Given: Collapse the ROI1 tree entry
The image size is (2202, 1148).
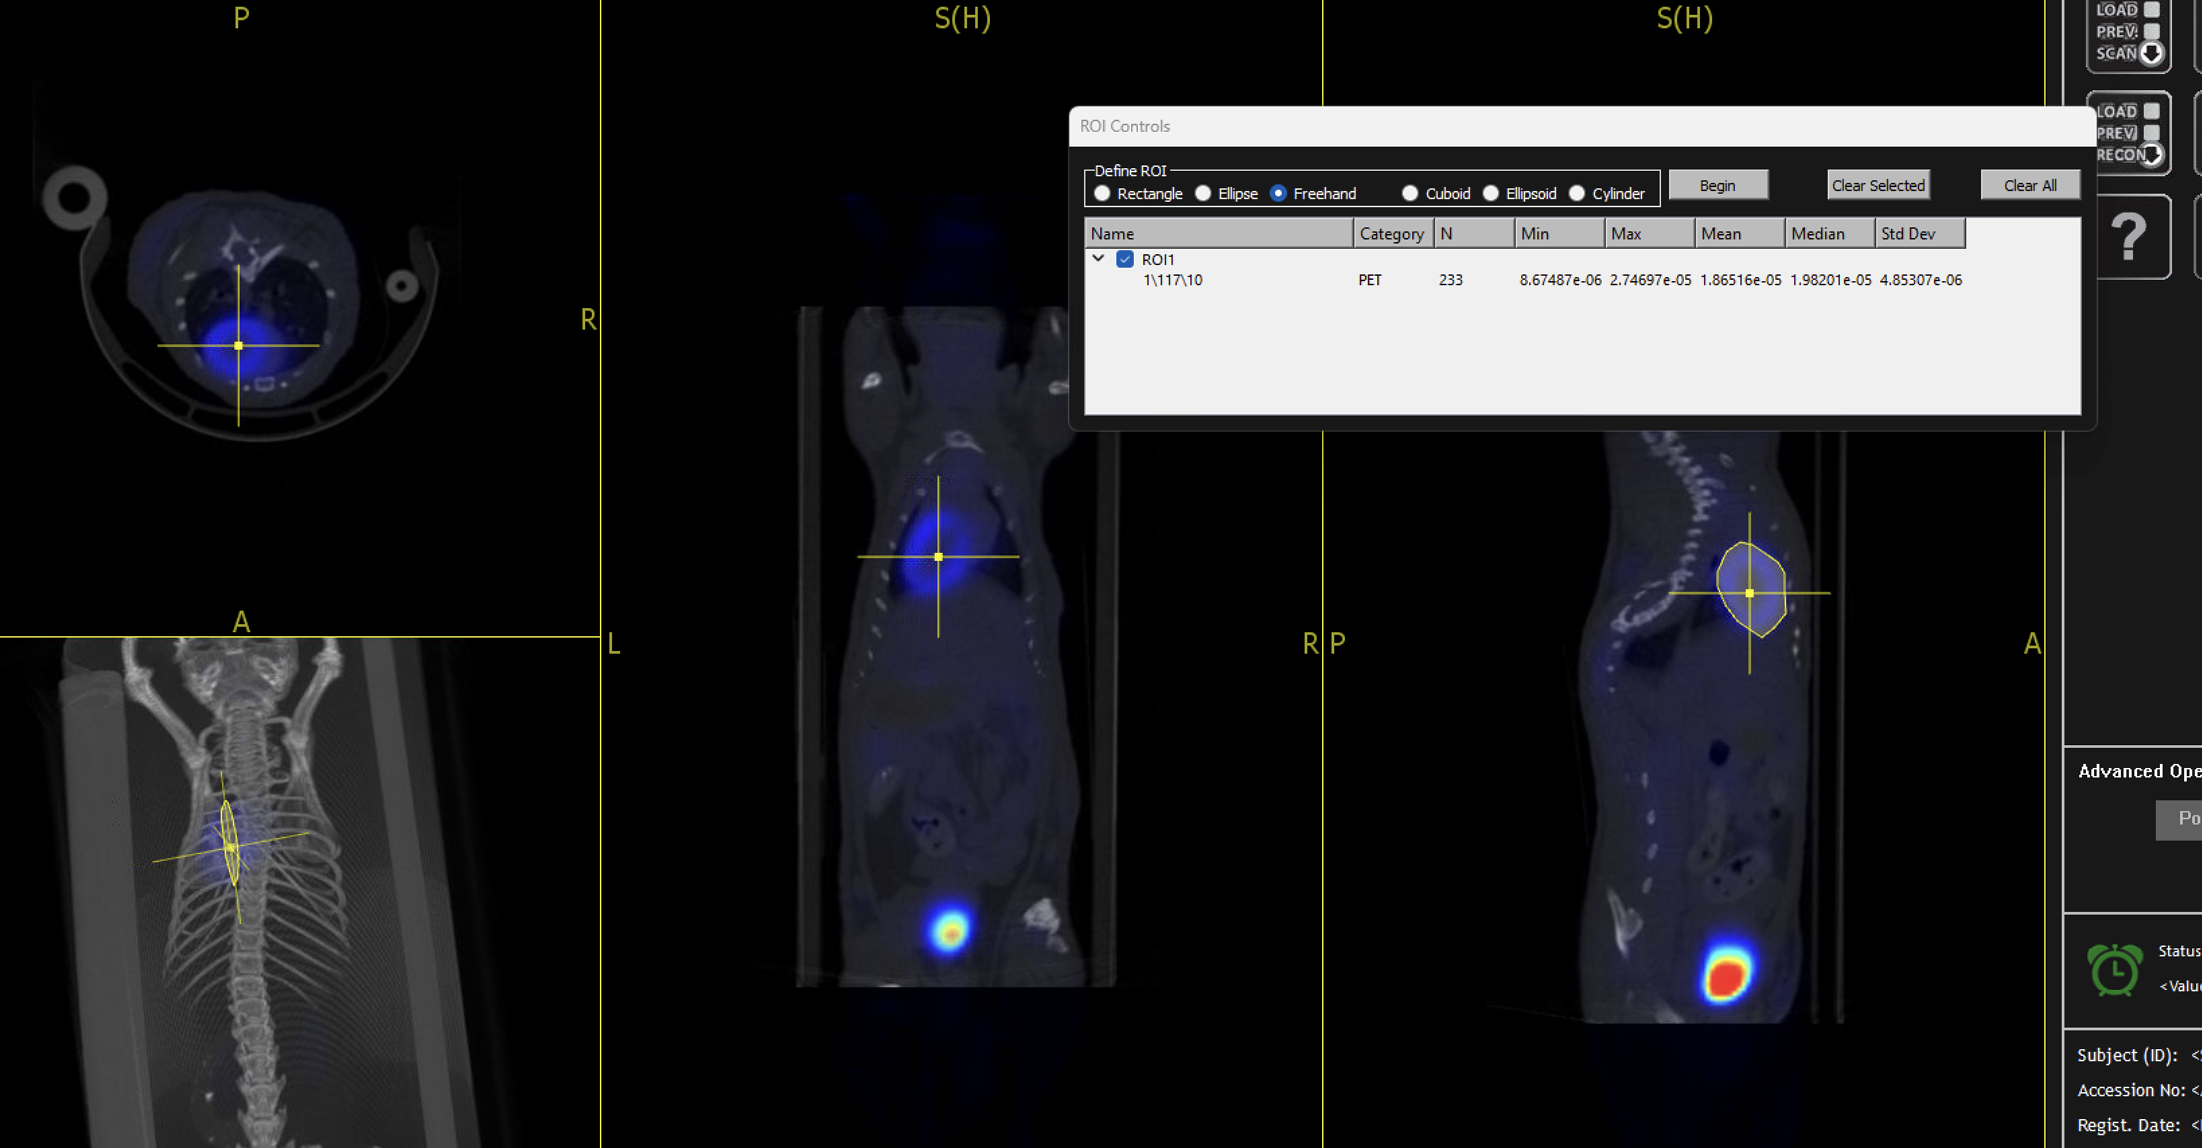Looking at the screenshot, I should pos(1098,258).
